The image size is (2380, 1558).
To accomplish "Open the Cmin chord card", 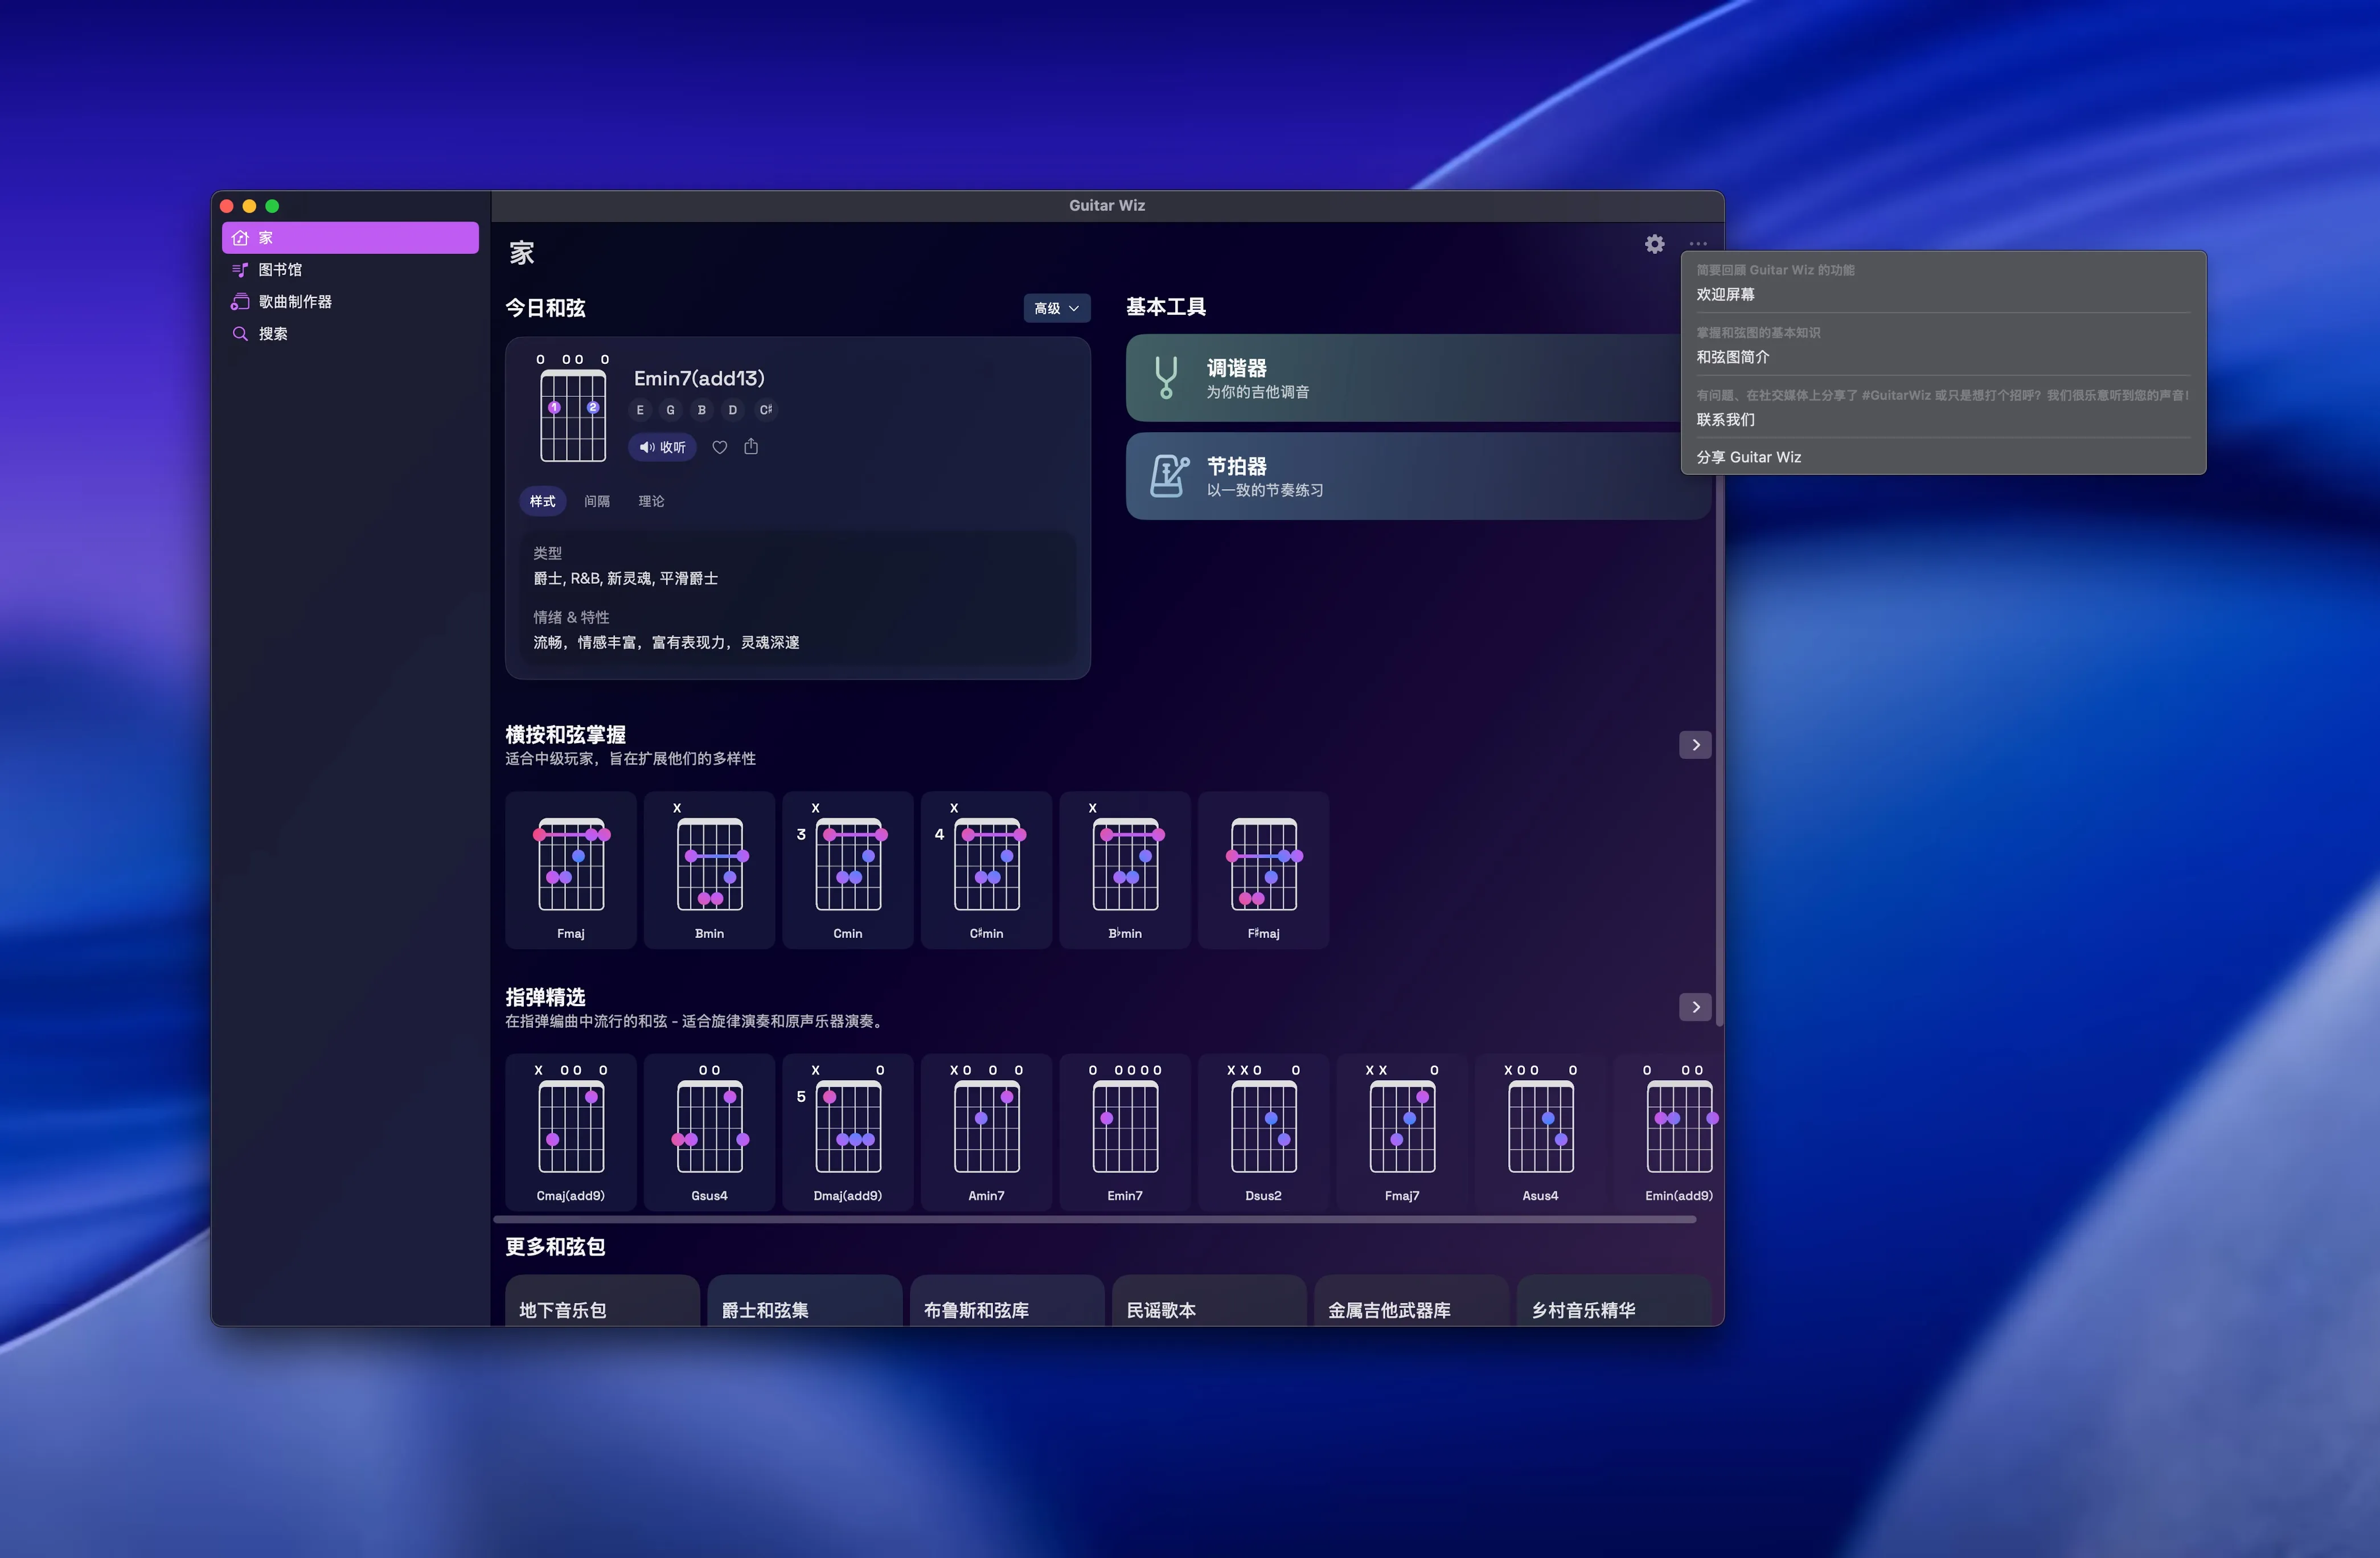I will click(848, 870).
